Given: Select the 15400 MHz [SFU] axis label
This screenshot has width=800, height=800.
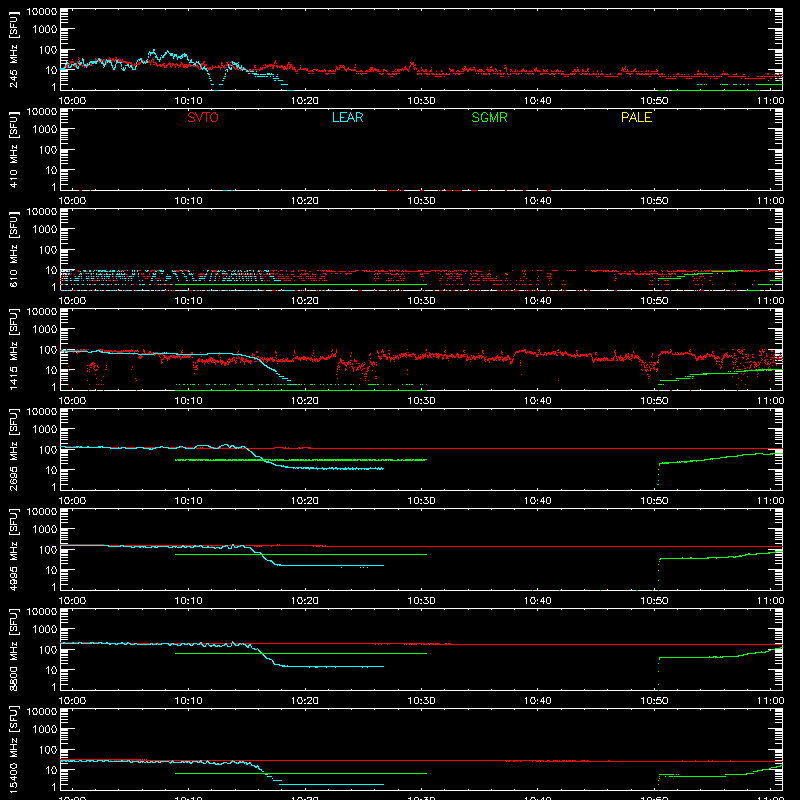Looking at the screenshot, I should click(14, 750).
